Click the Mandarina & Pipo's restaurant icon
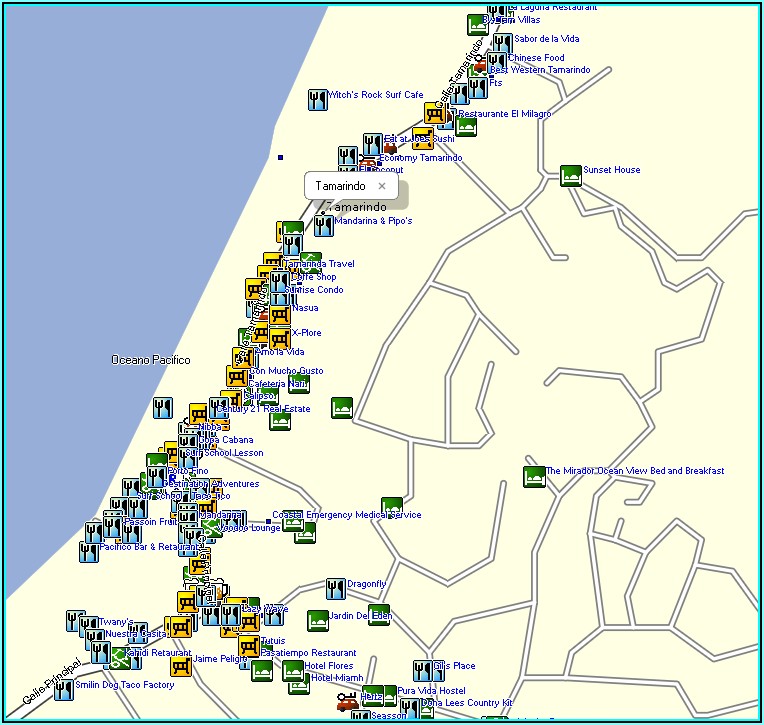This screenshot has width=764, height=725. pos(323,225)
